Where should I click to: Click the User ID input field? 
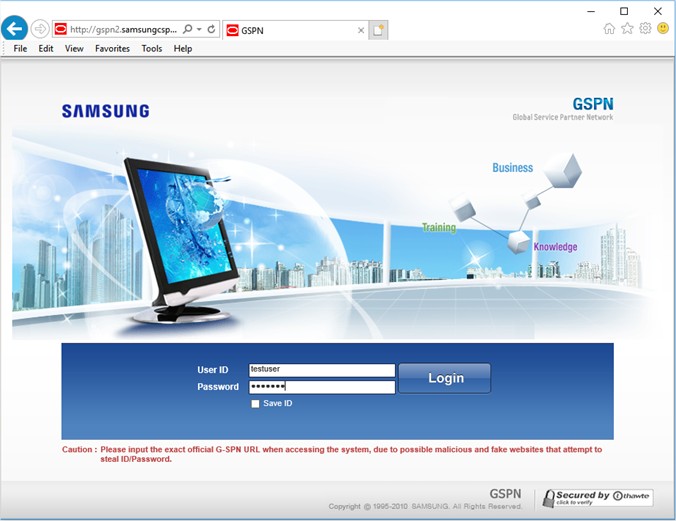click(x=322, y=370)
